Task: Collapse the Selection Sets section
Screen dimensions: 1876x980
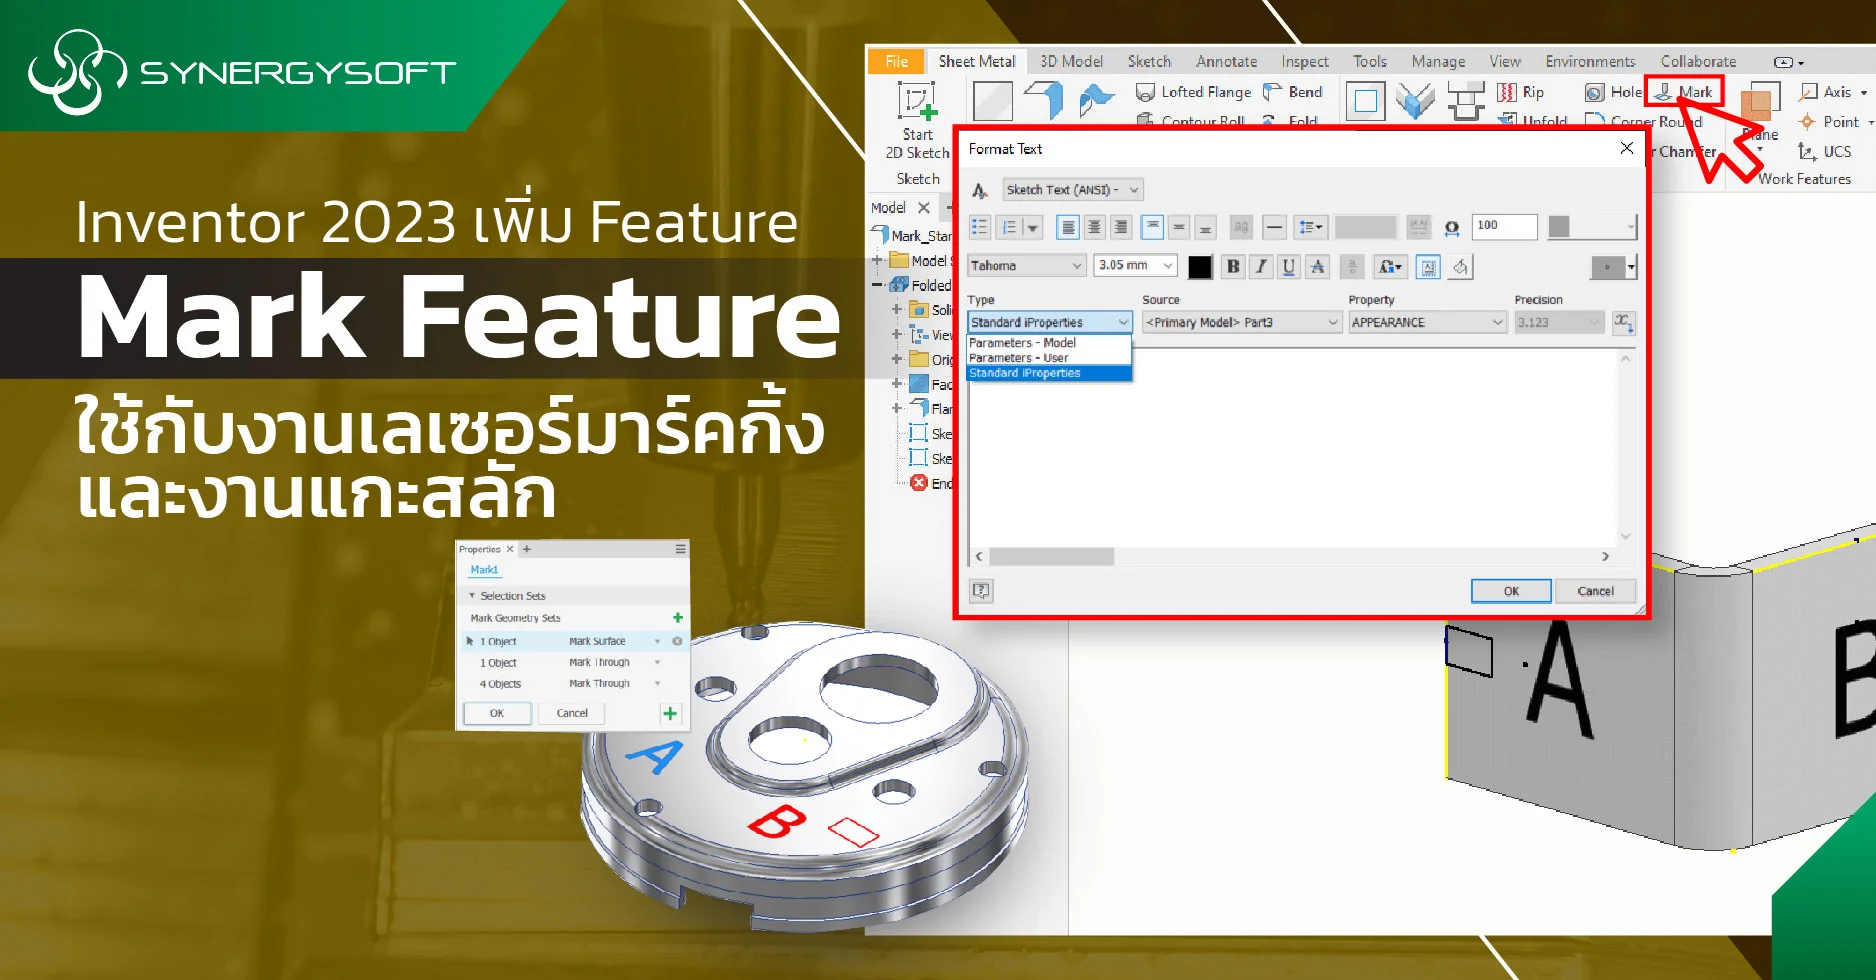Action: pos(473,596)
